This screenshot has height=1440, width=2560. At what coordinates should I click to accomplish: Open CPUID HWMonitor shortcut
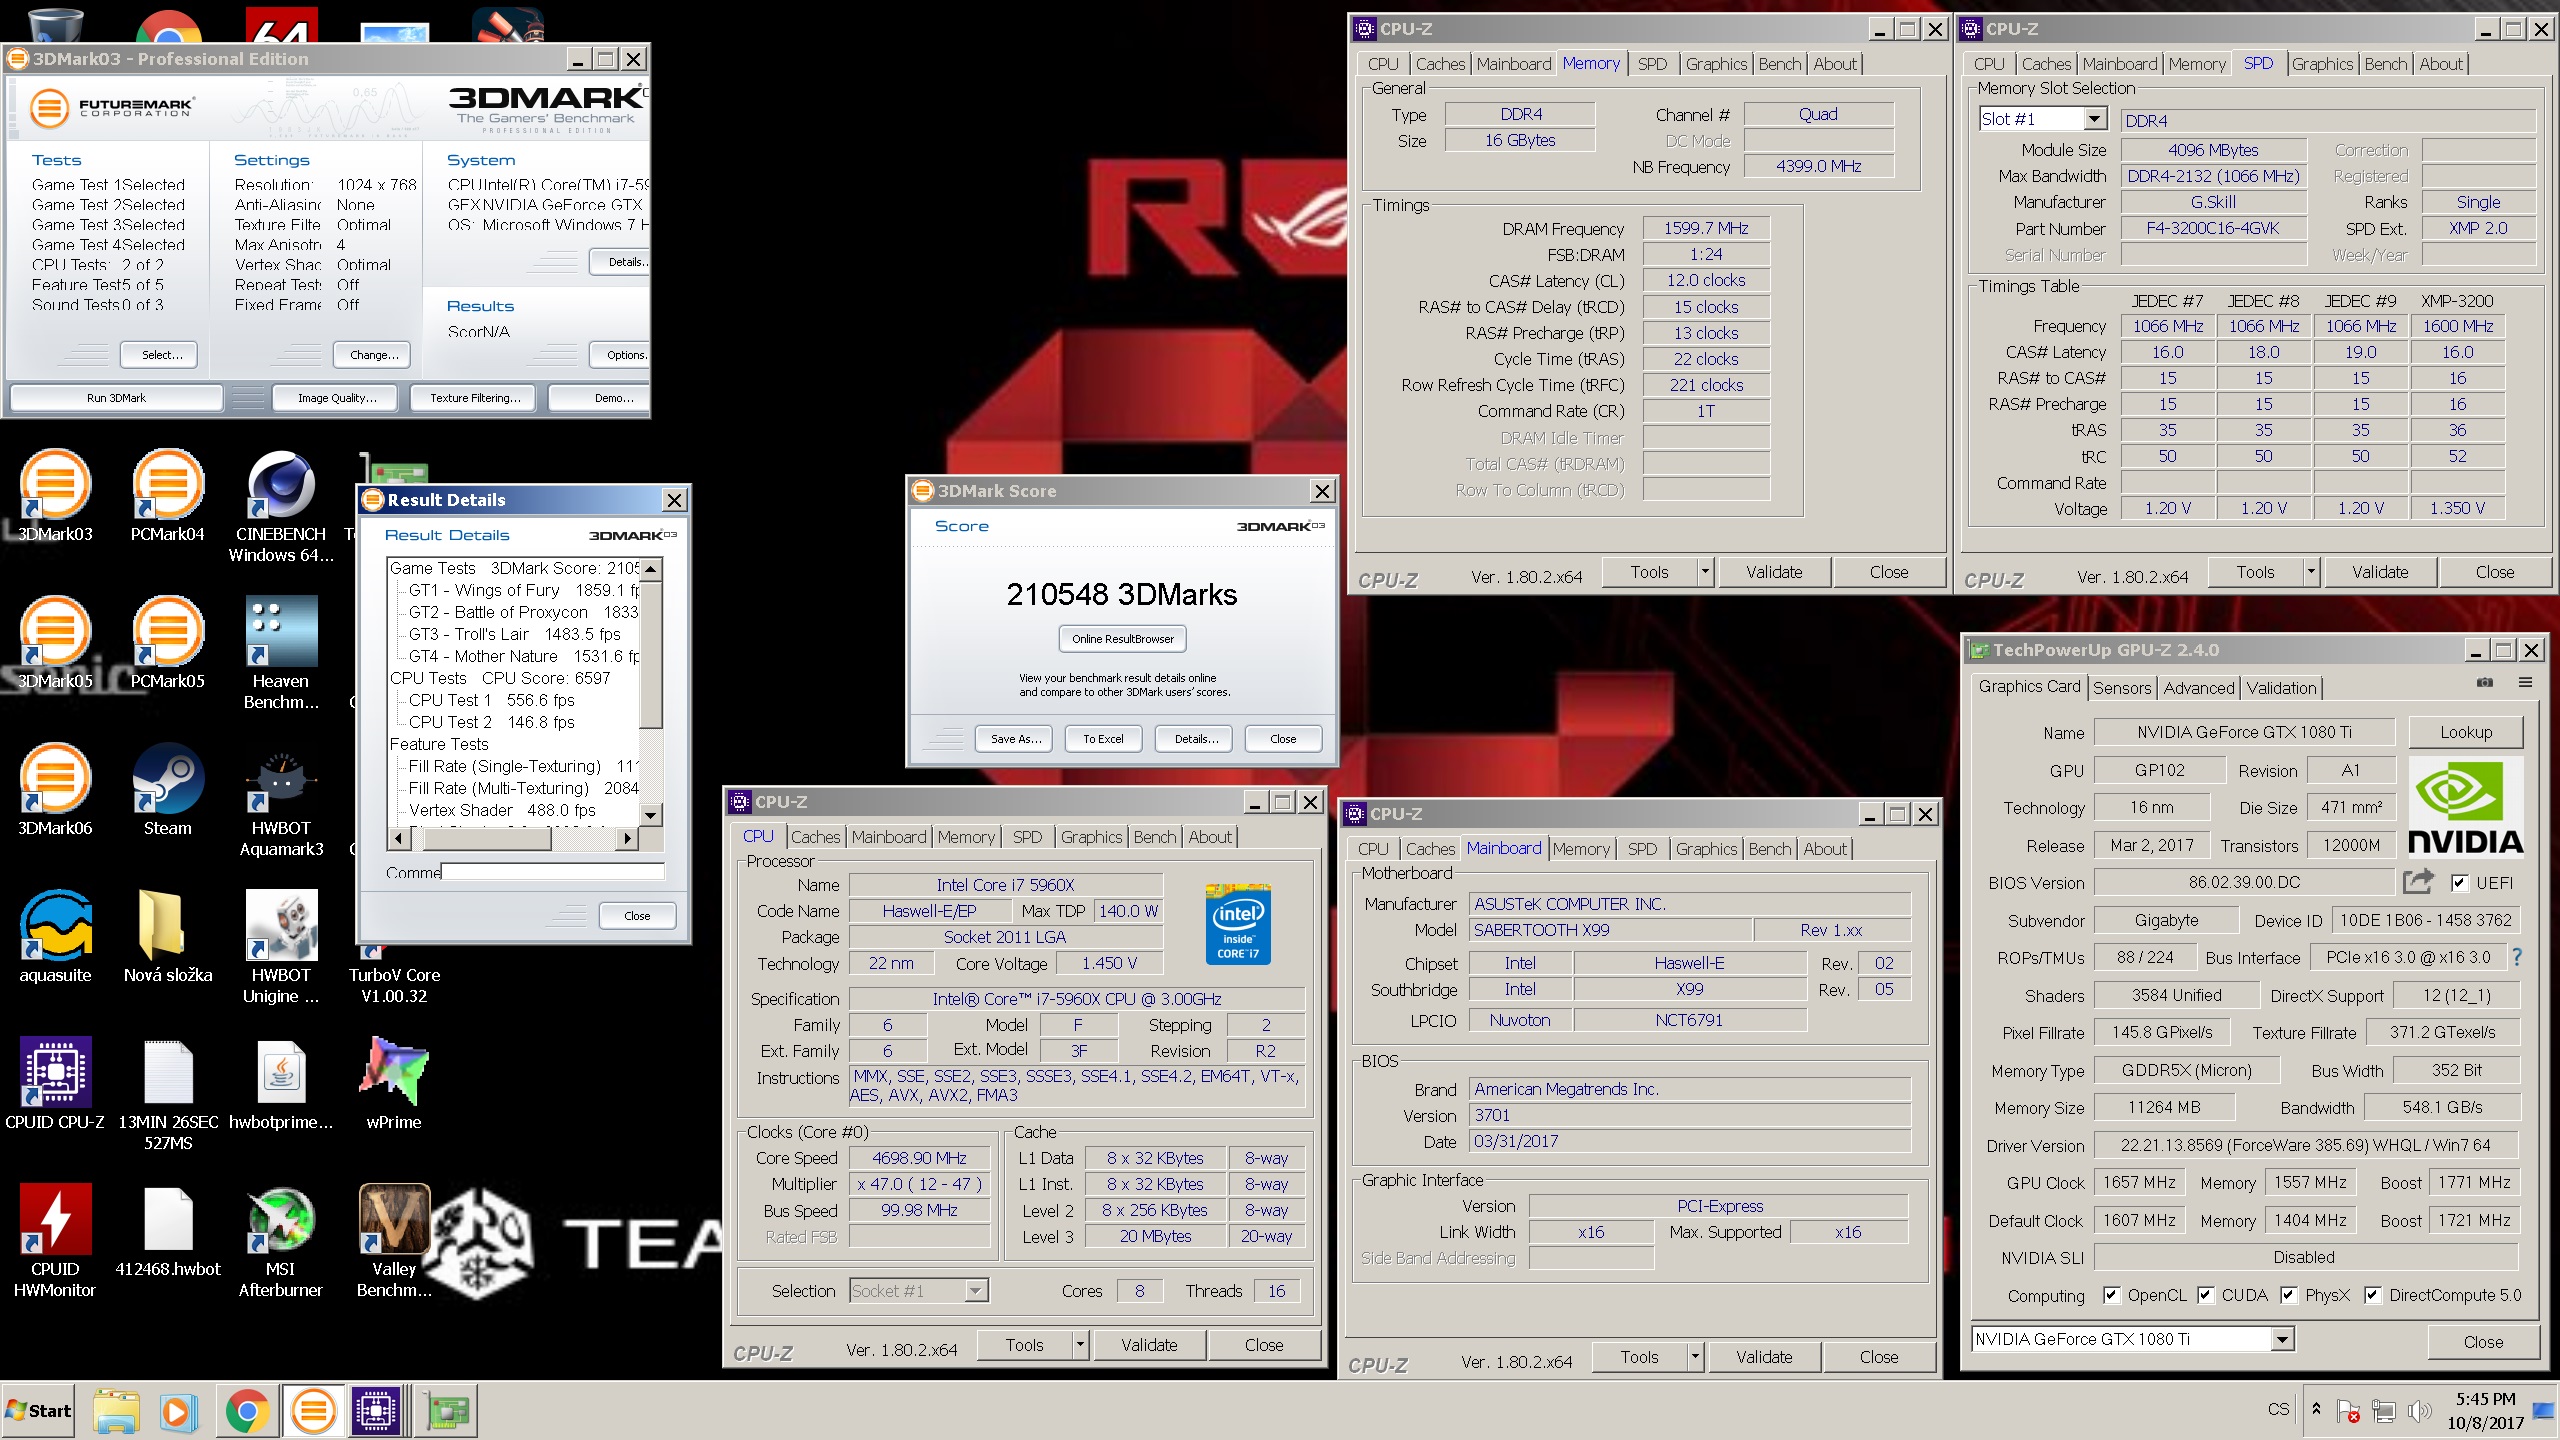click(x=55, y=1241)
